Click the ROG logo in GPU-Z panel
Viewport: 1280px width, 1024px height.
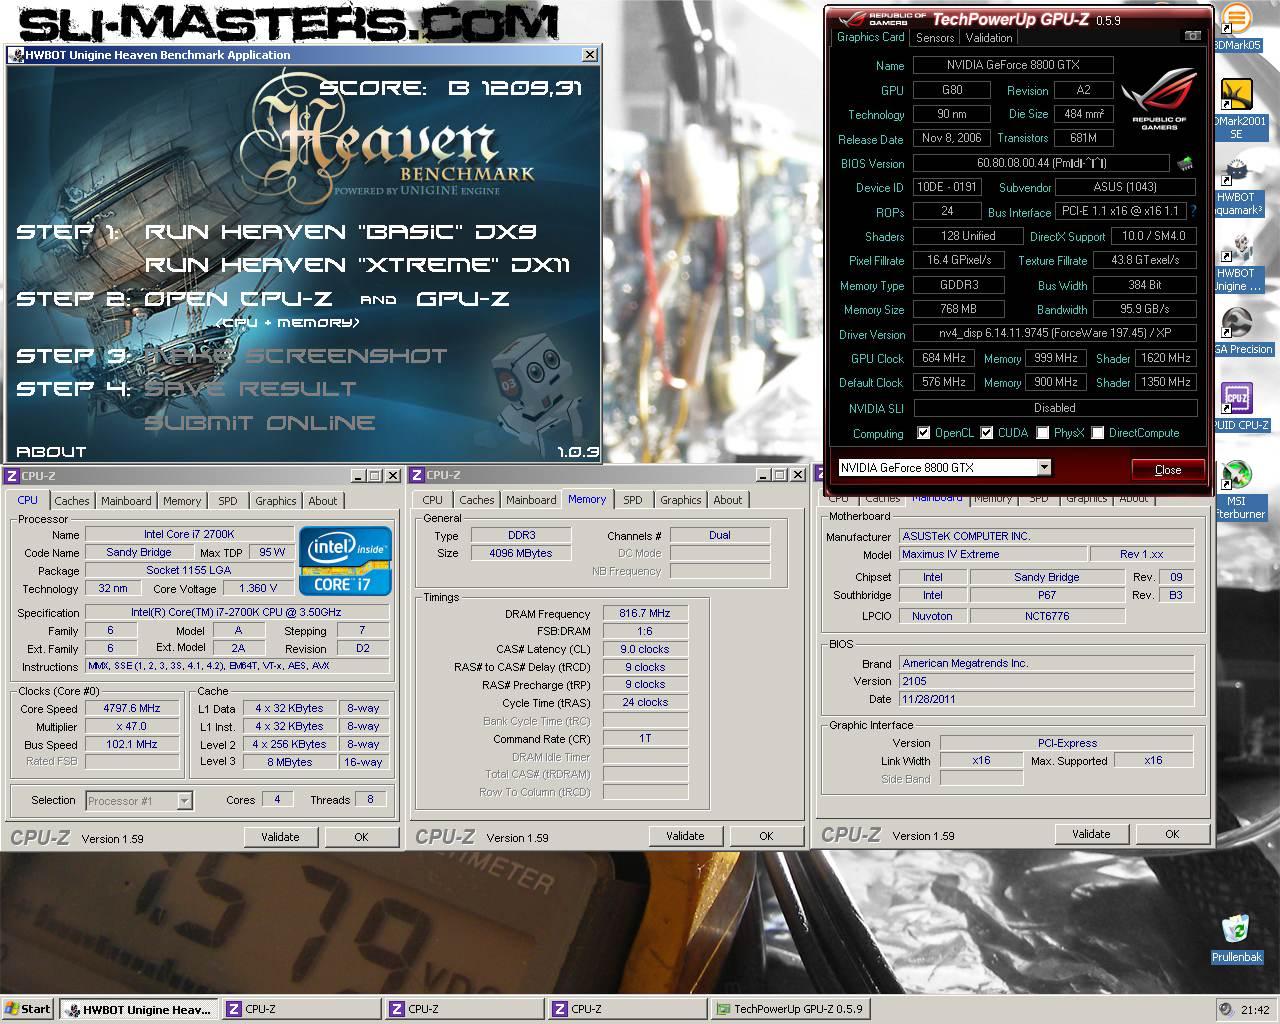click(1159, 99)
